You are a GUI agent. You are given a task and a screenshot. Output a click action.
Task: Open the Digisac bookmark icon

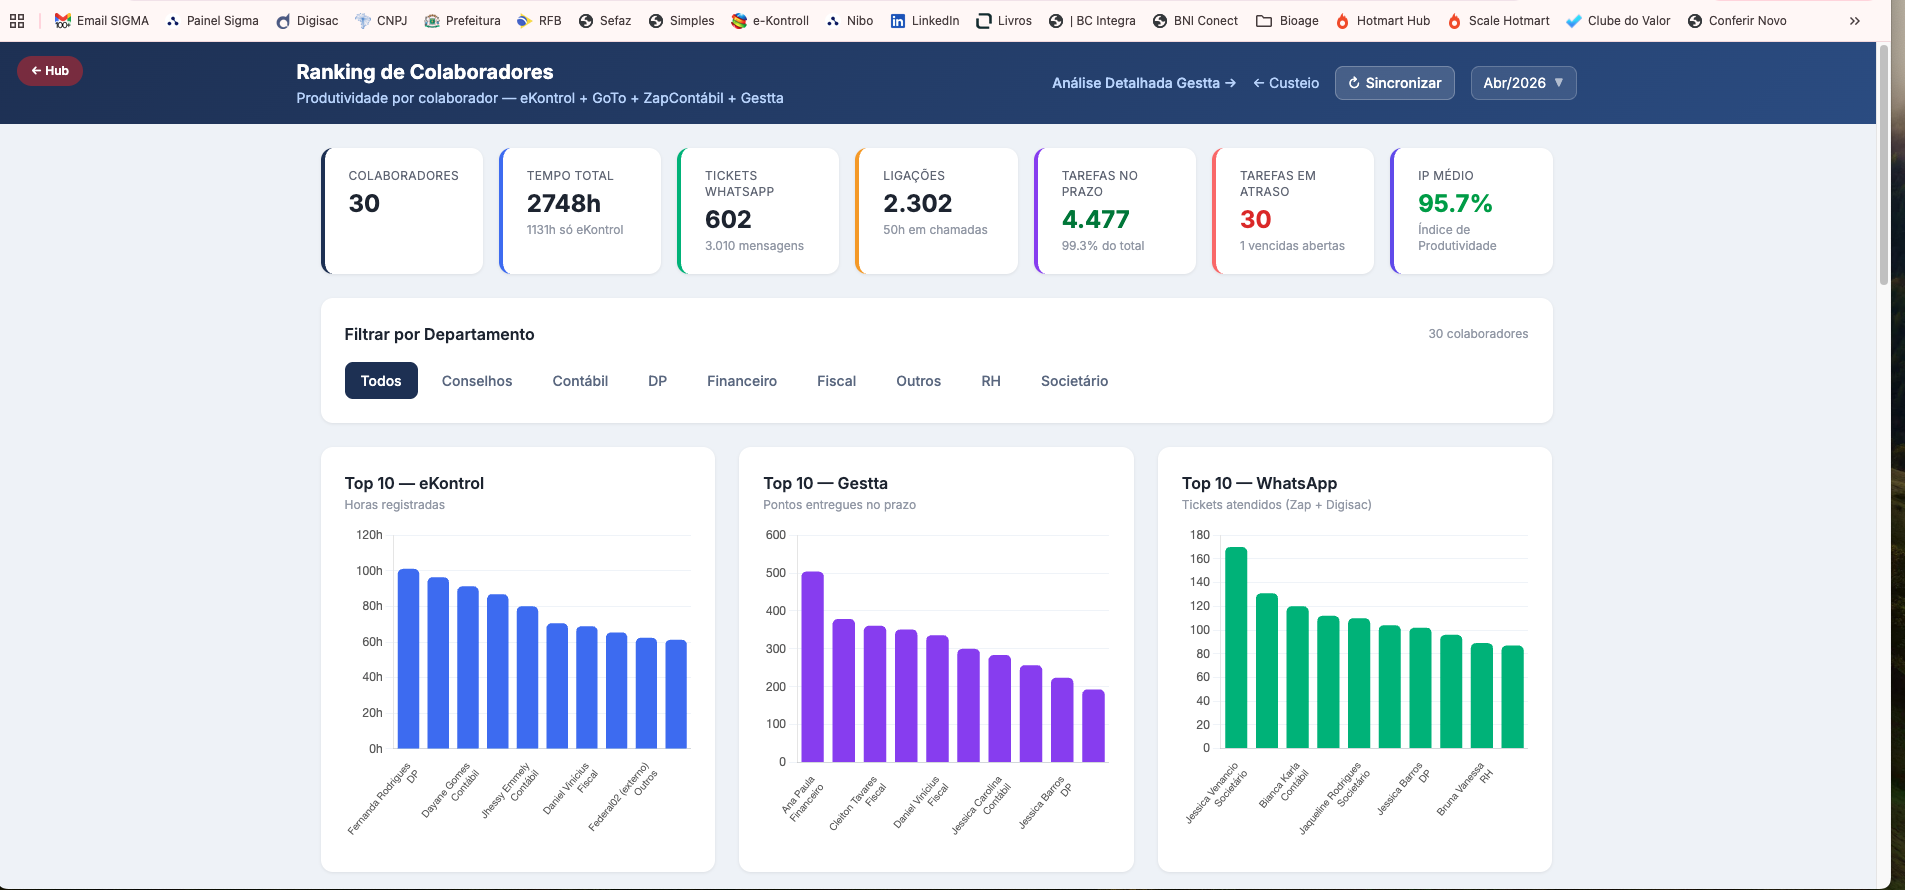(283, 21)
